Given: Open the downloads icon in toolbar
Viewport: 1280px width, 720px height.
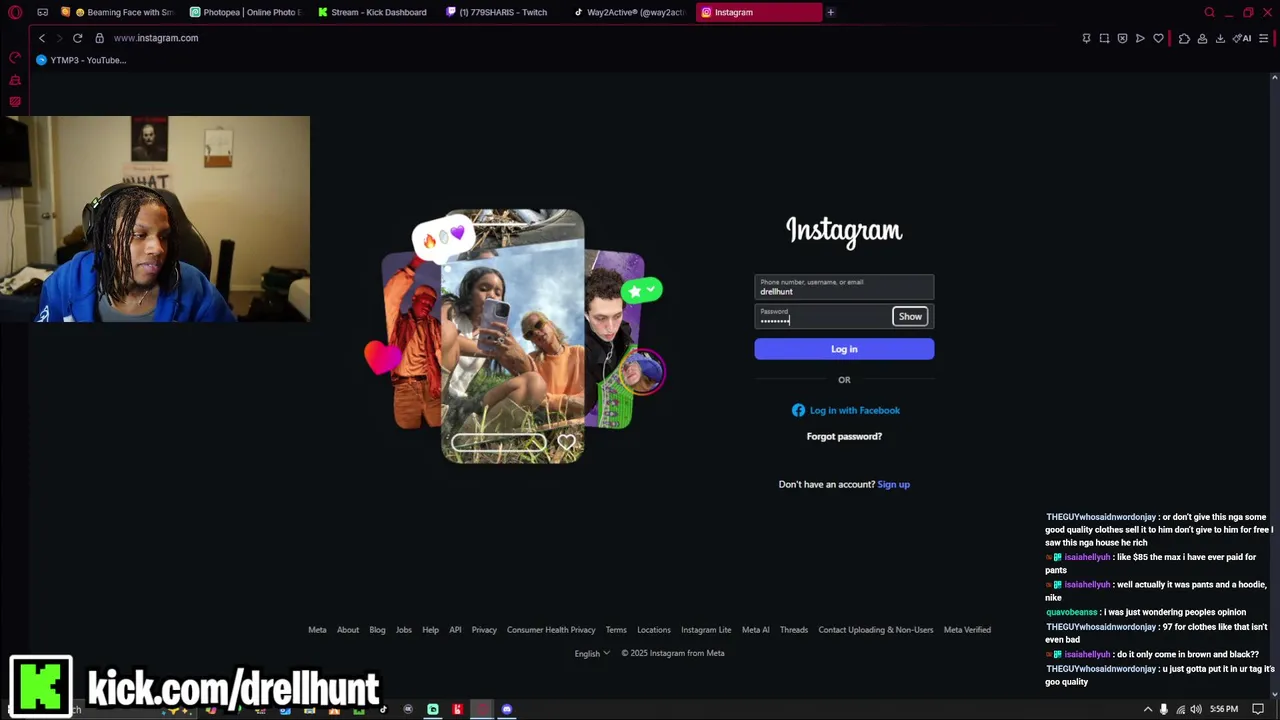Looking at the screenshot, I should coord(1220,38).
